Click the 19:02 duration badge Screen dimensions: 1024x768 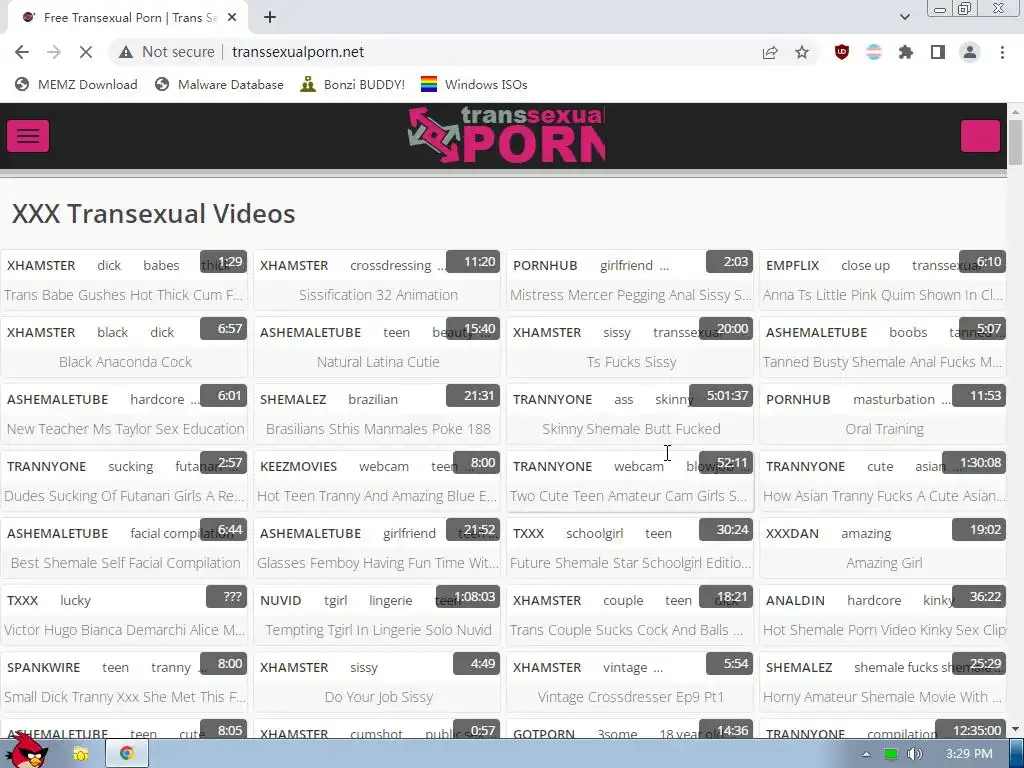(978, 530)
